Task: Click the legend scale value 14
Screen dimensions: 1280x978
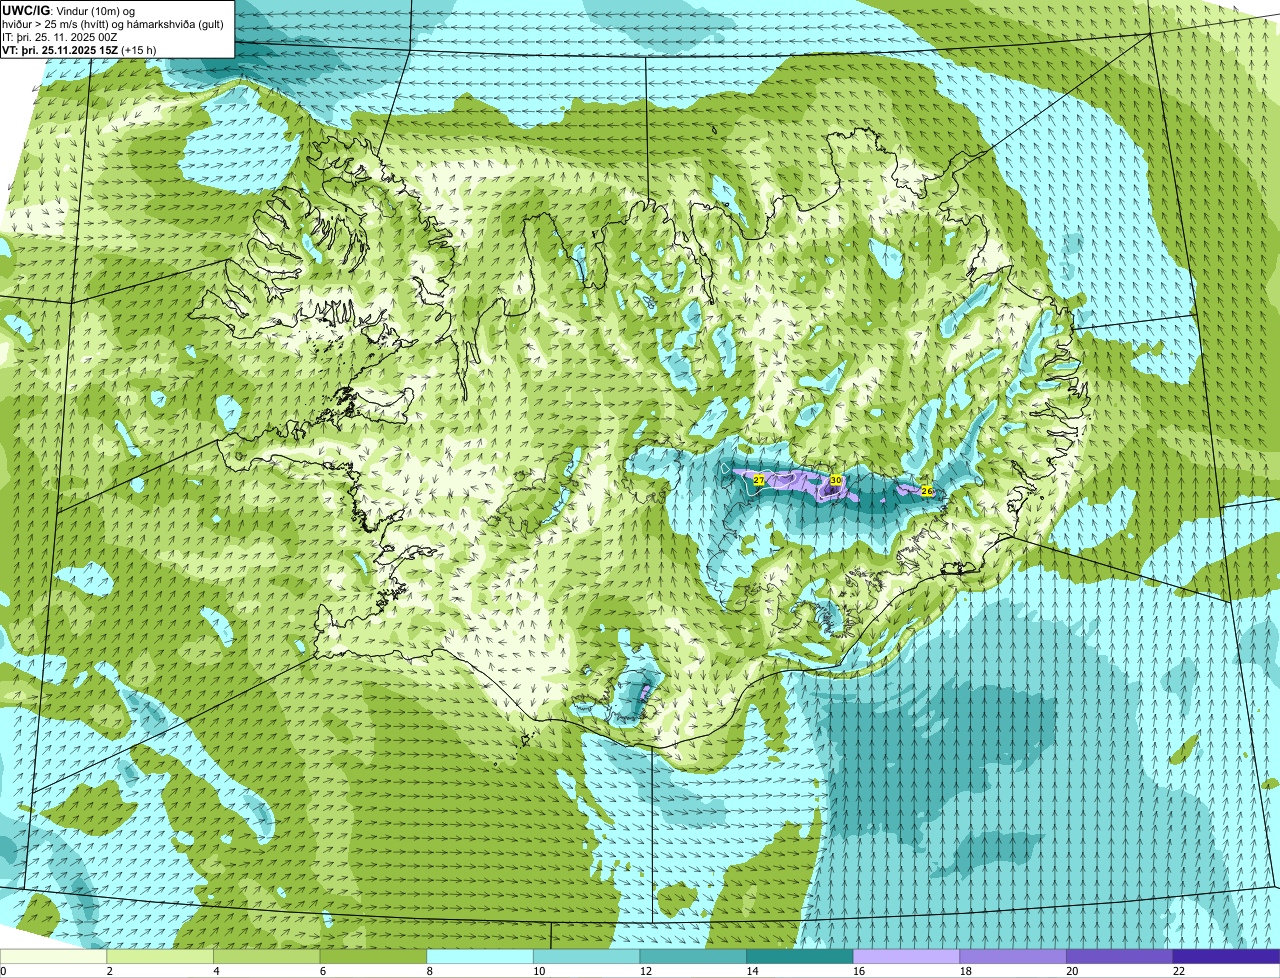Action: click(752, 971)
